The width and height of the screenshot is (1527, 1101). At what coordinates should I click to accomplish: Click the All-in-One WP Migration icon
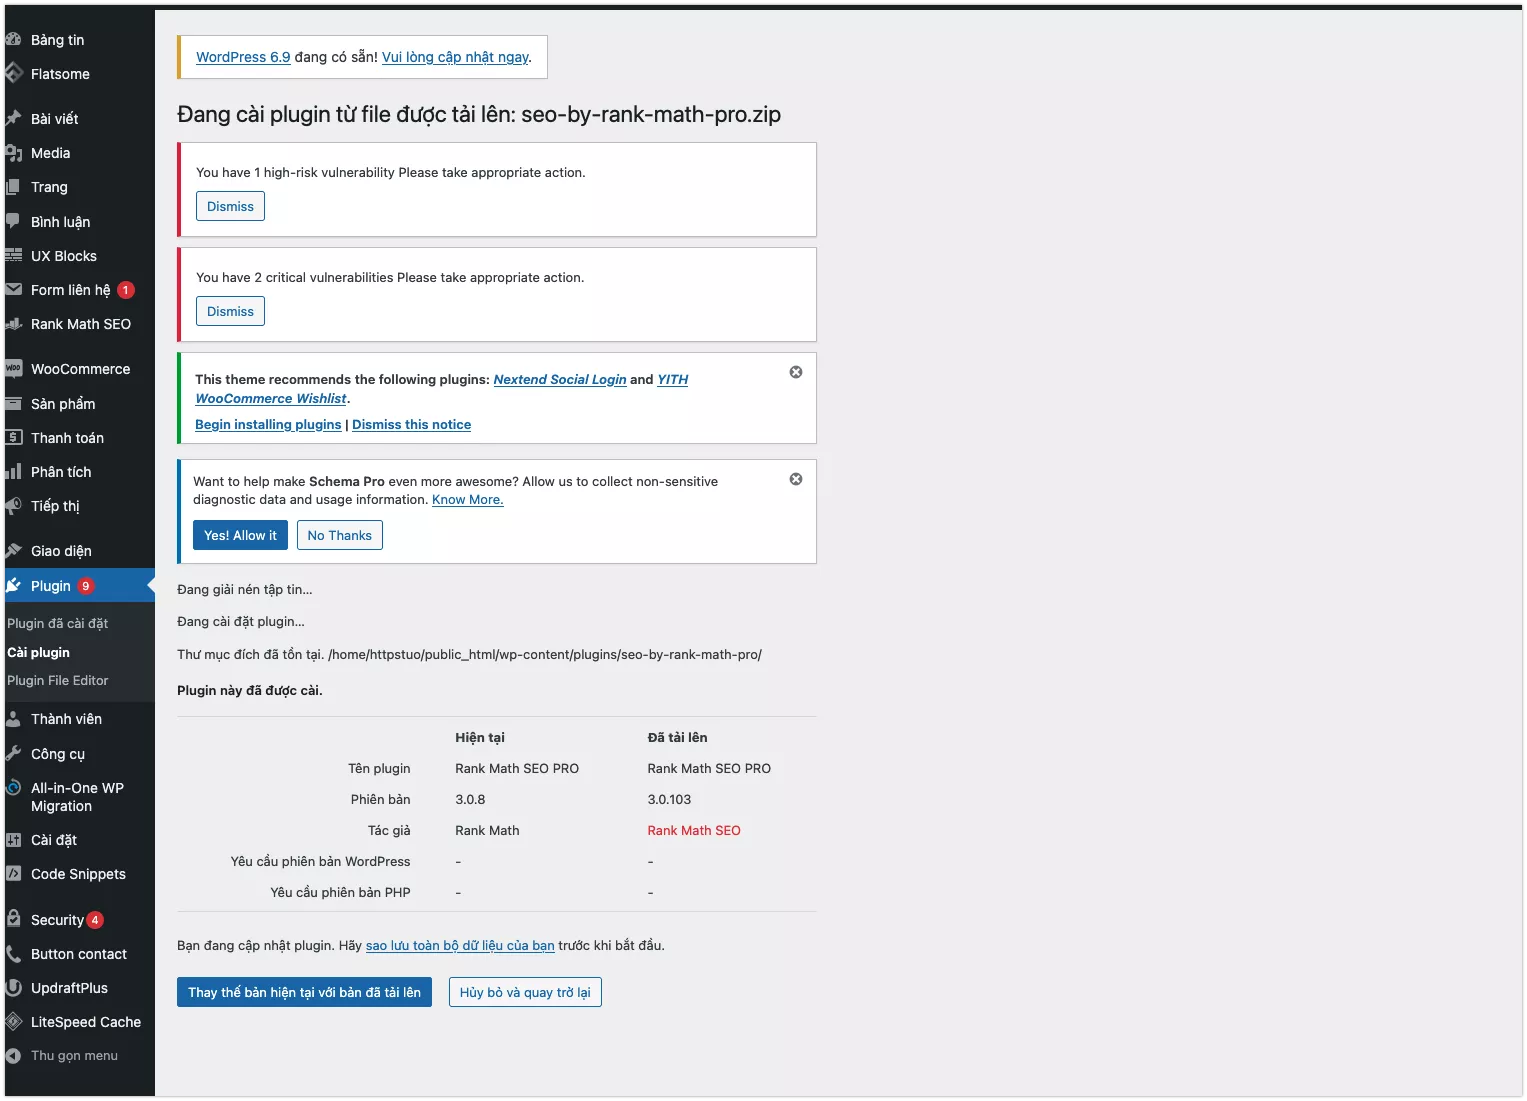13,788
